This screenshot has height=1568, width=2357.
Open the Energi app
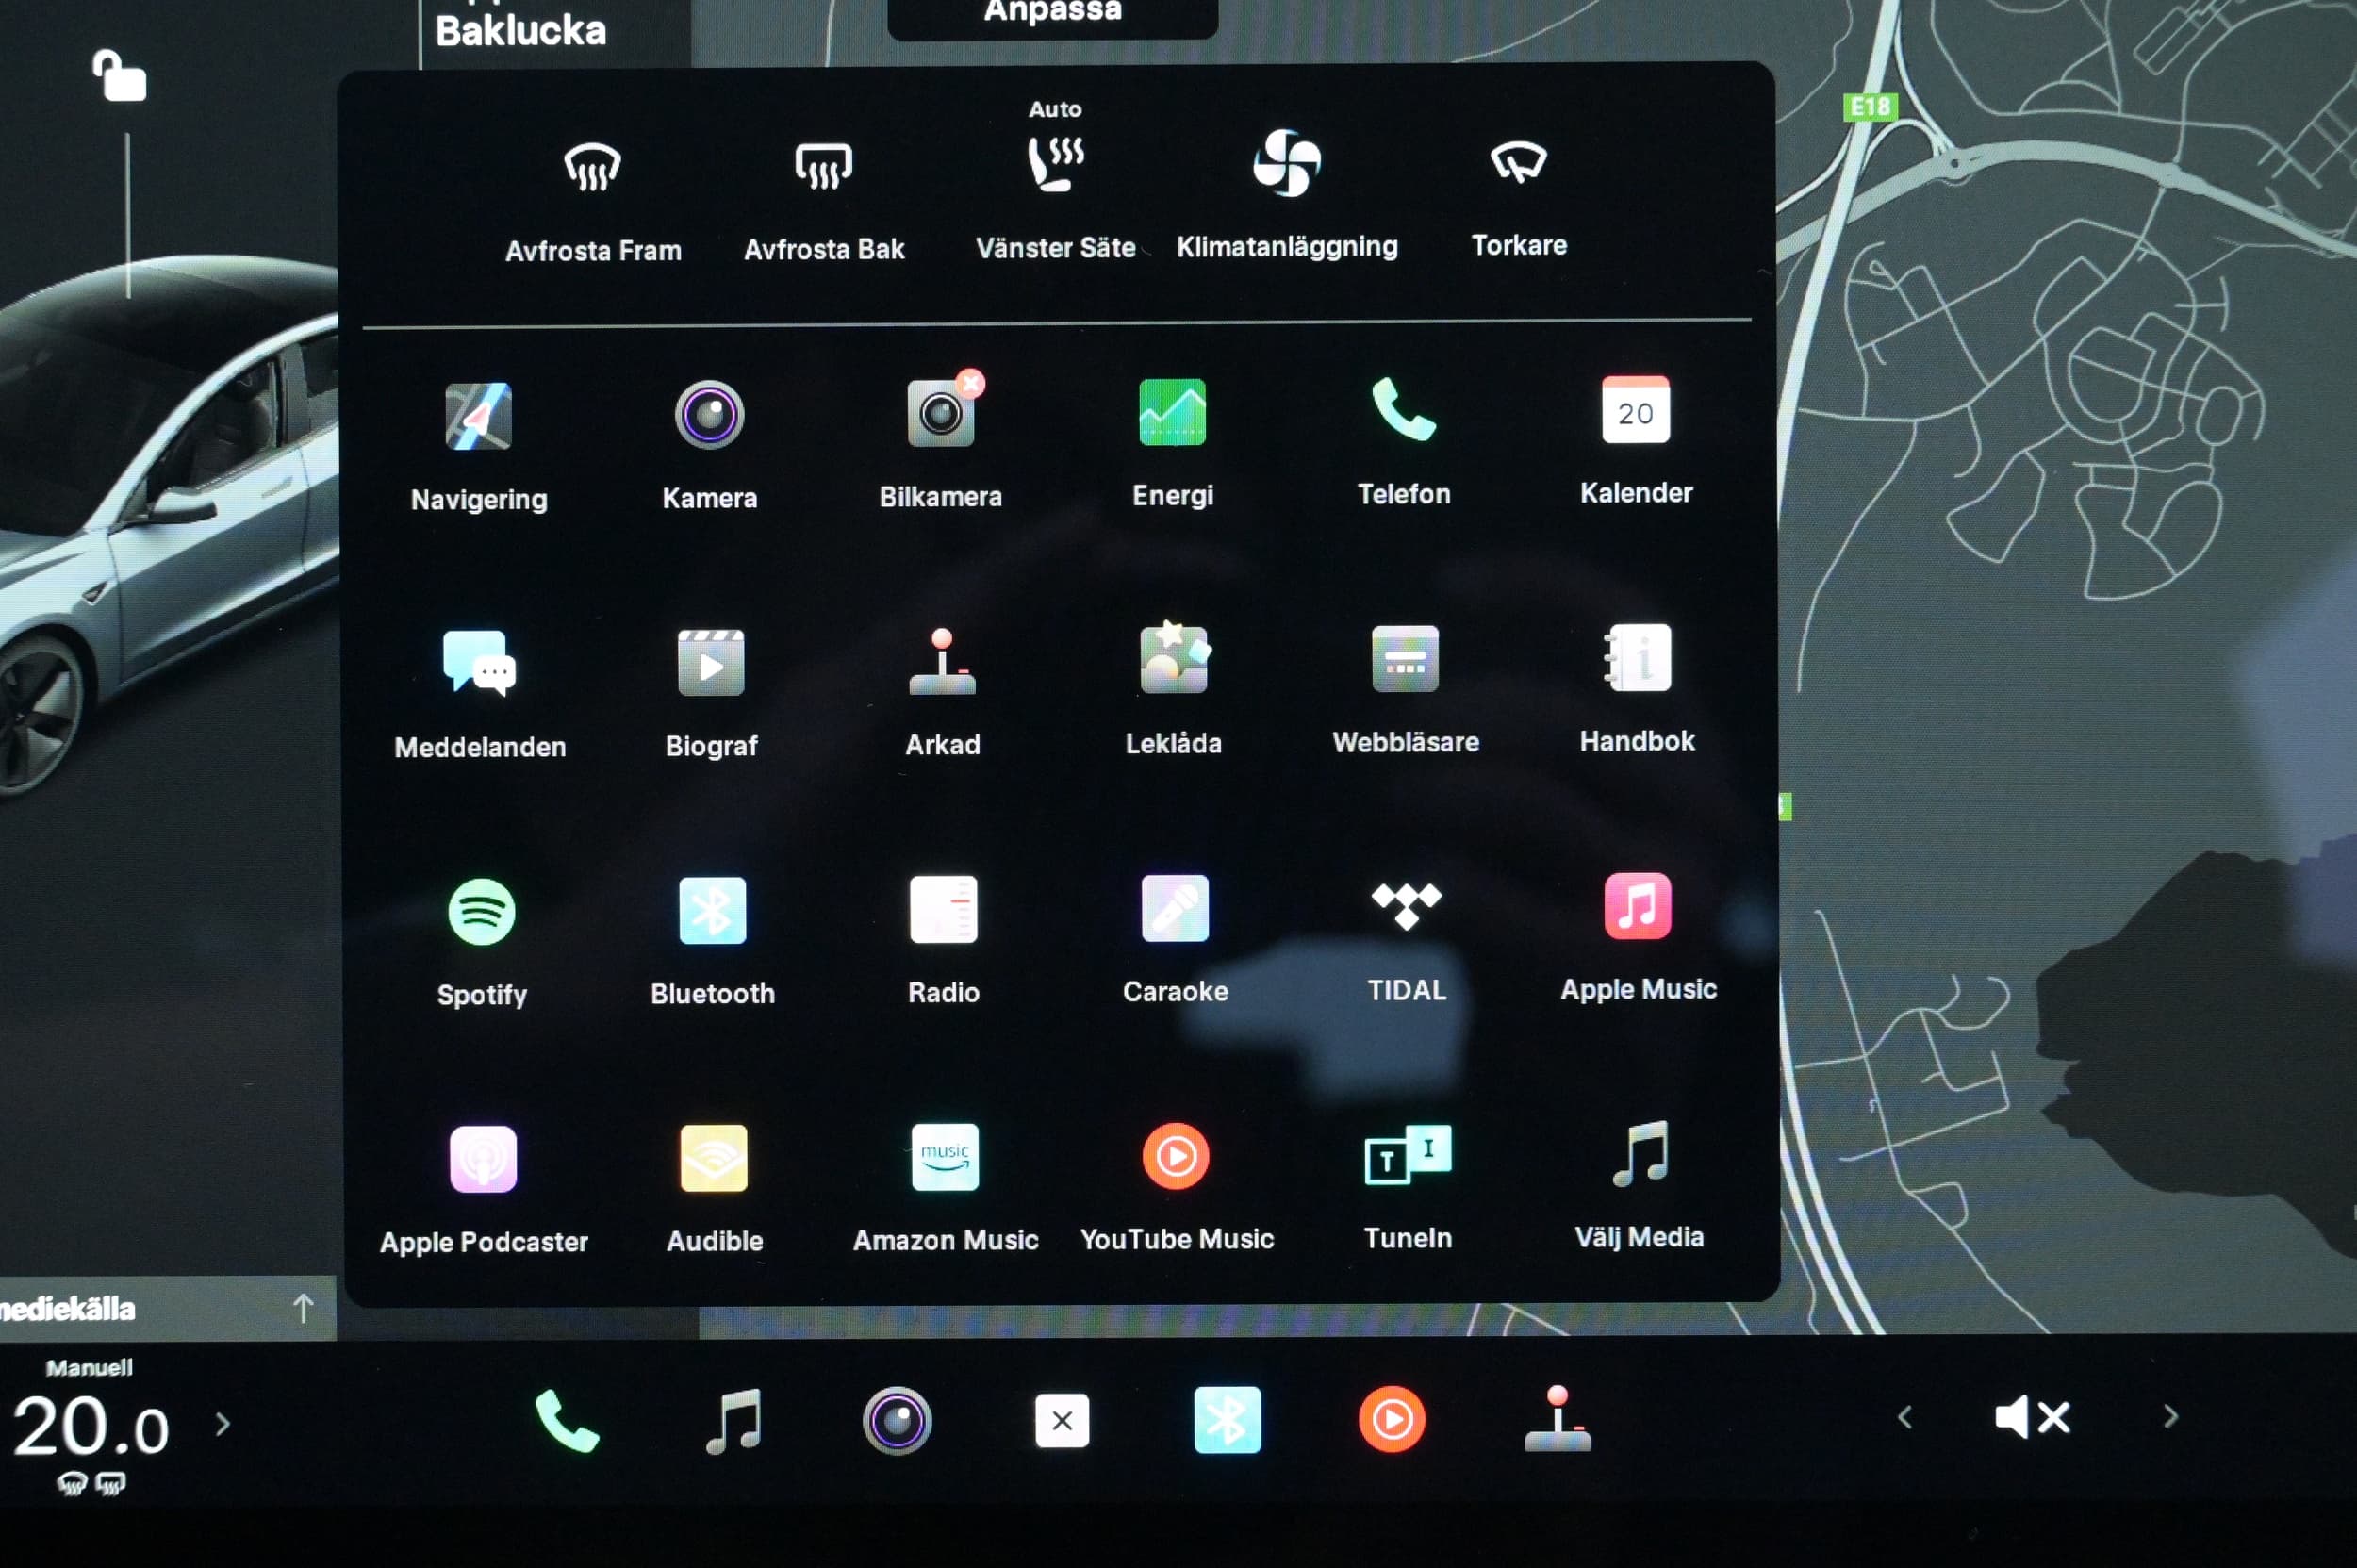click(x=1172, y=413)
